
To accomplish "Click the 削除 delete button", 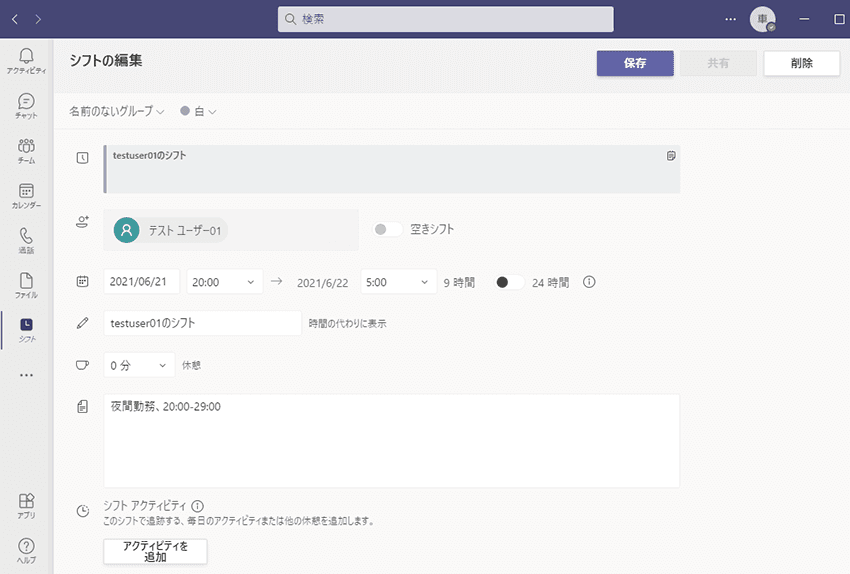I will (801, 63).
